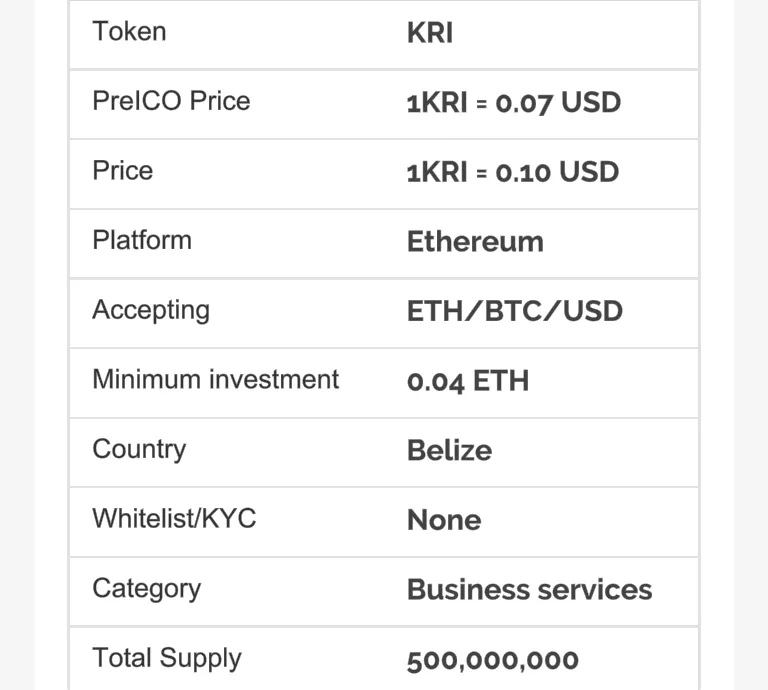
Task: Select the 0.04 ETH value
Action: click(x=468, y=381)
